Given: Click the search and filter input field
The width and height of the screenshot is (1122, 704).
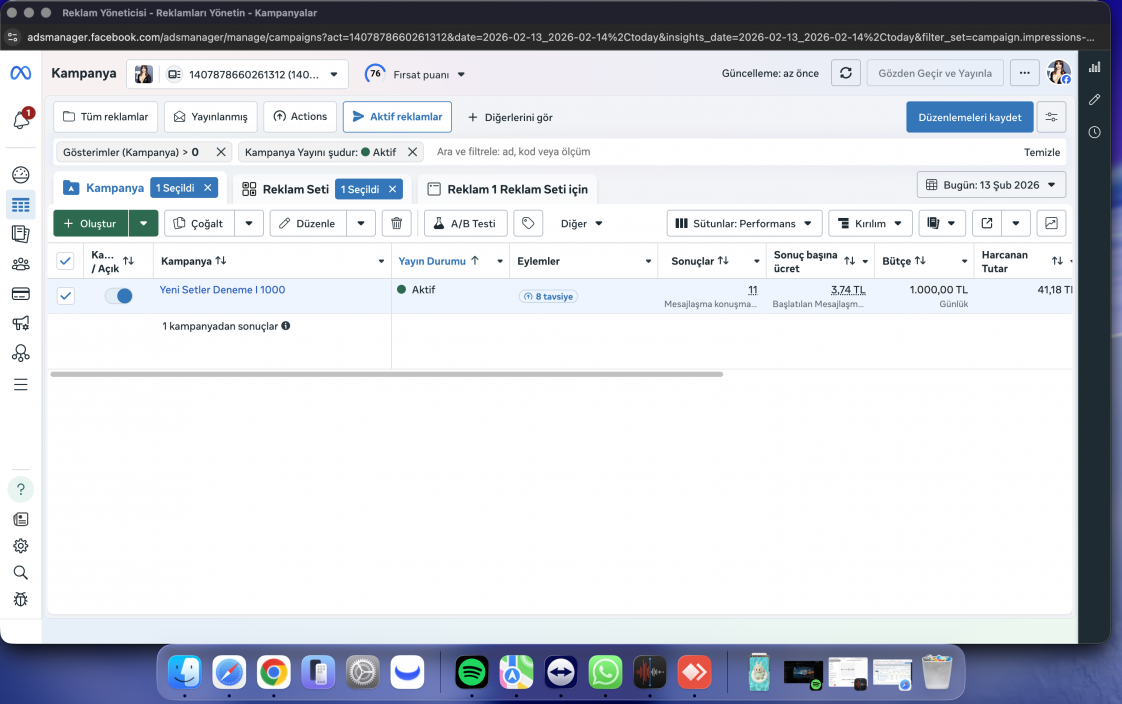Looking at the screenshot, I should pyautogui.click(x=723, y=152).
